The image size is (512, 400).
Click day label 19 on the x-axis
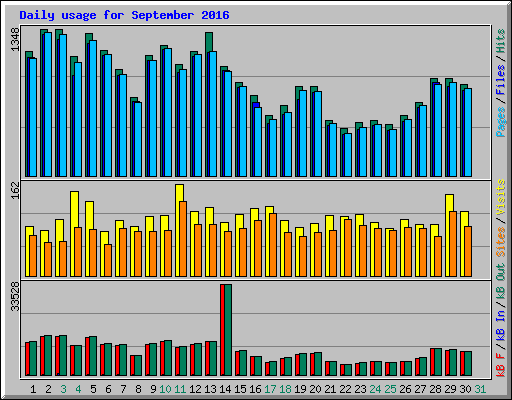coord(300,389)
